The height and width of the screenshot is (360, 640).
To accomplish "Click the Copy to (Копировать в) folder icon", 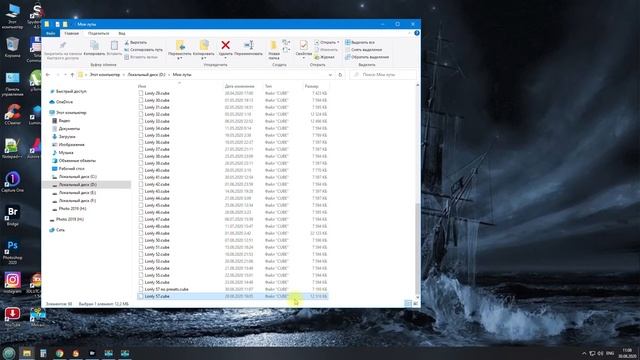I will 204,45.
